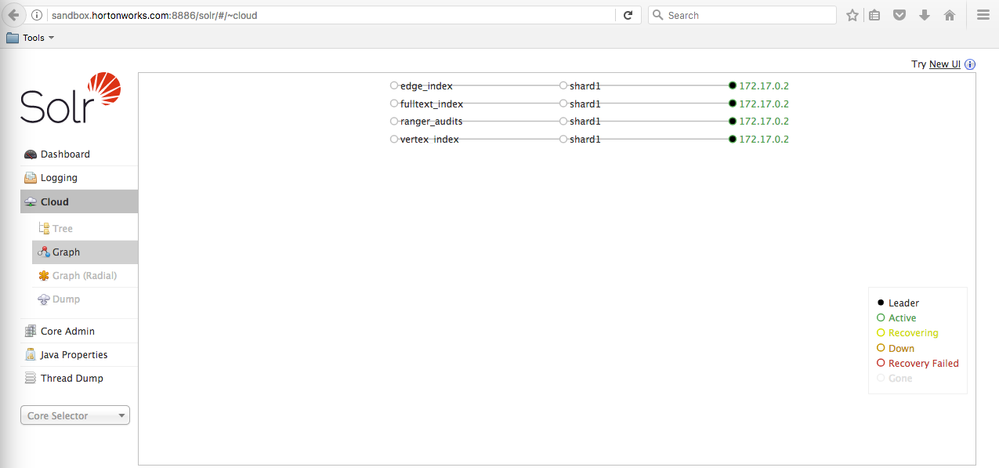Open the browser hamburger menu

[983, 15]
